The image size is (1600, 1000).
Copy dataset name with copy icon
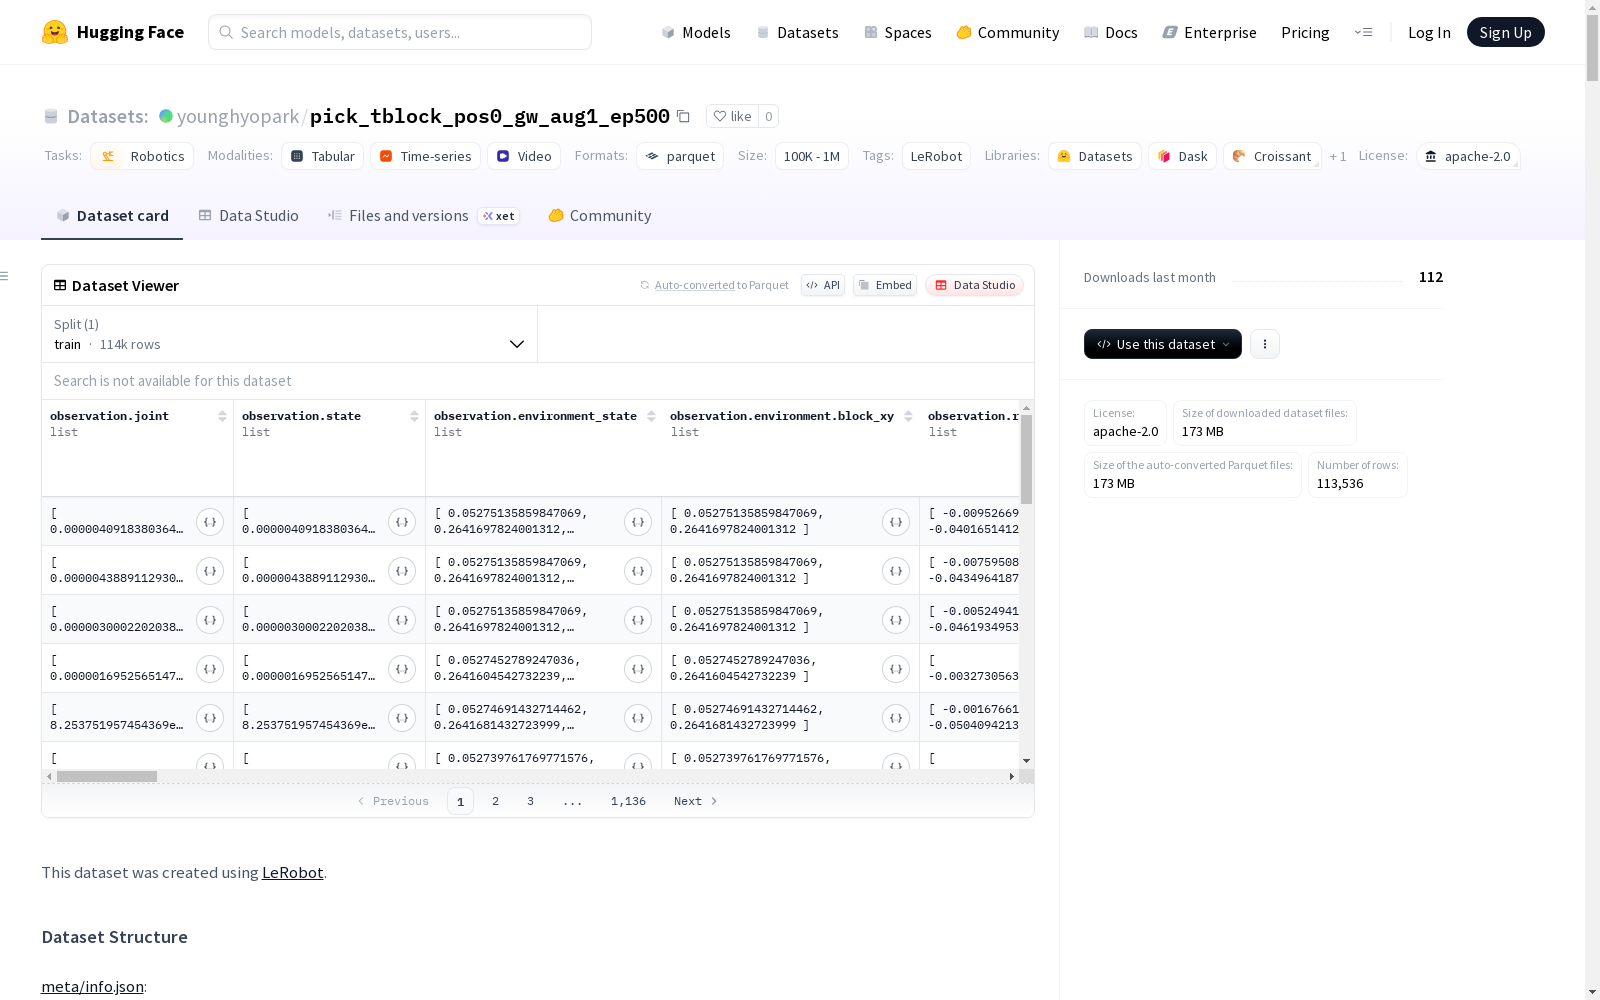683,116
